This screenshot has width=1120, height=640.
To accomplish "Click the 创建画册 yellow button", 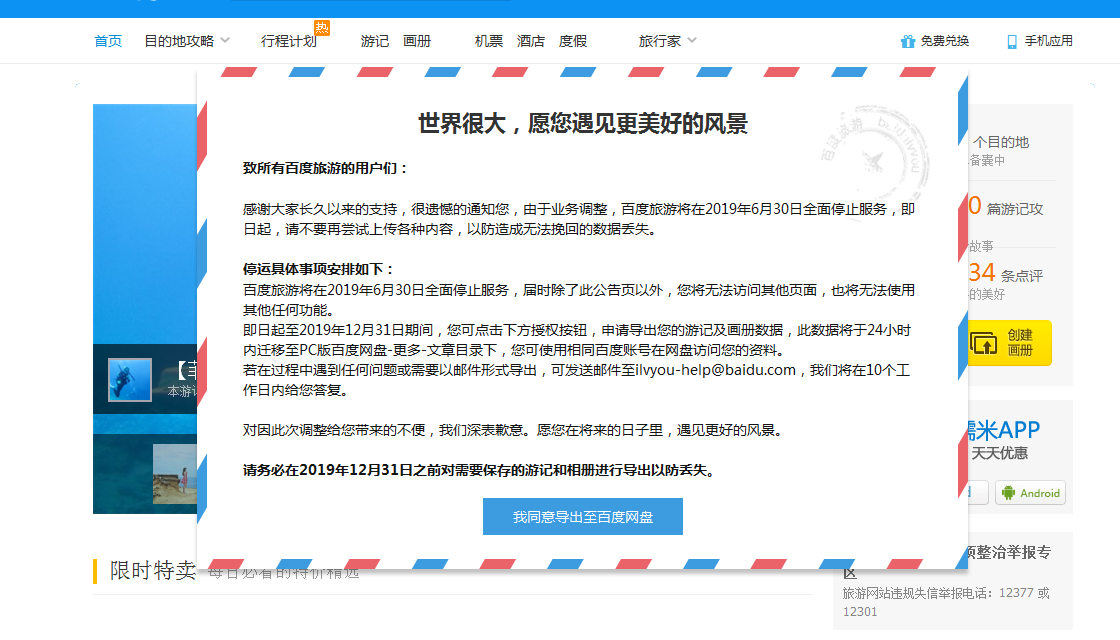I will pyautogui.click(x=1009, y=343).
